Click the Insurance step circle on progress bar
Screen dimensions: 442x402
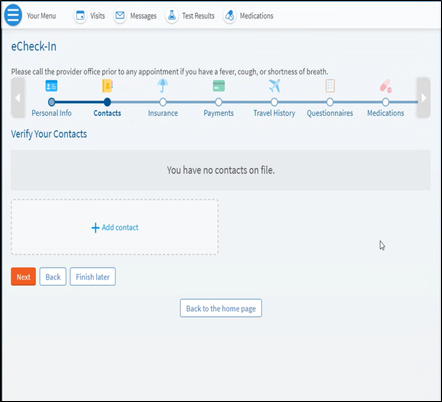(x=163, y=102)
